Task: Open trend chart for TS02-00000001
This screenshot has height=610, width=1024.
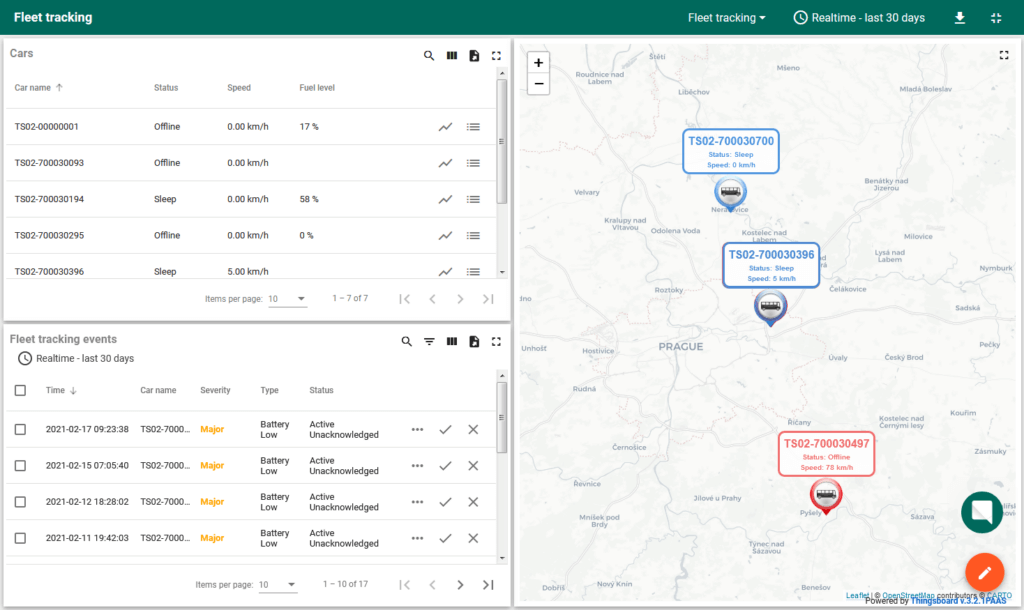Action: (445, 127)
